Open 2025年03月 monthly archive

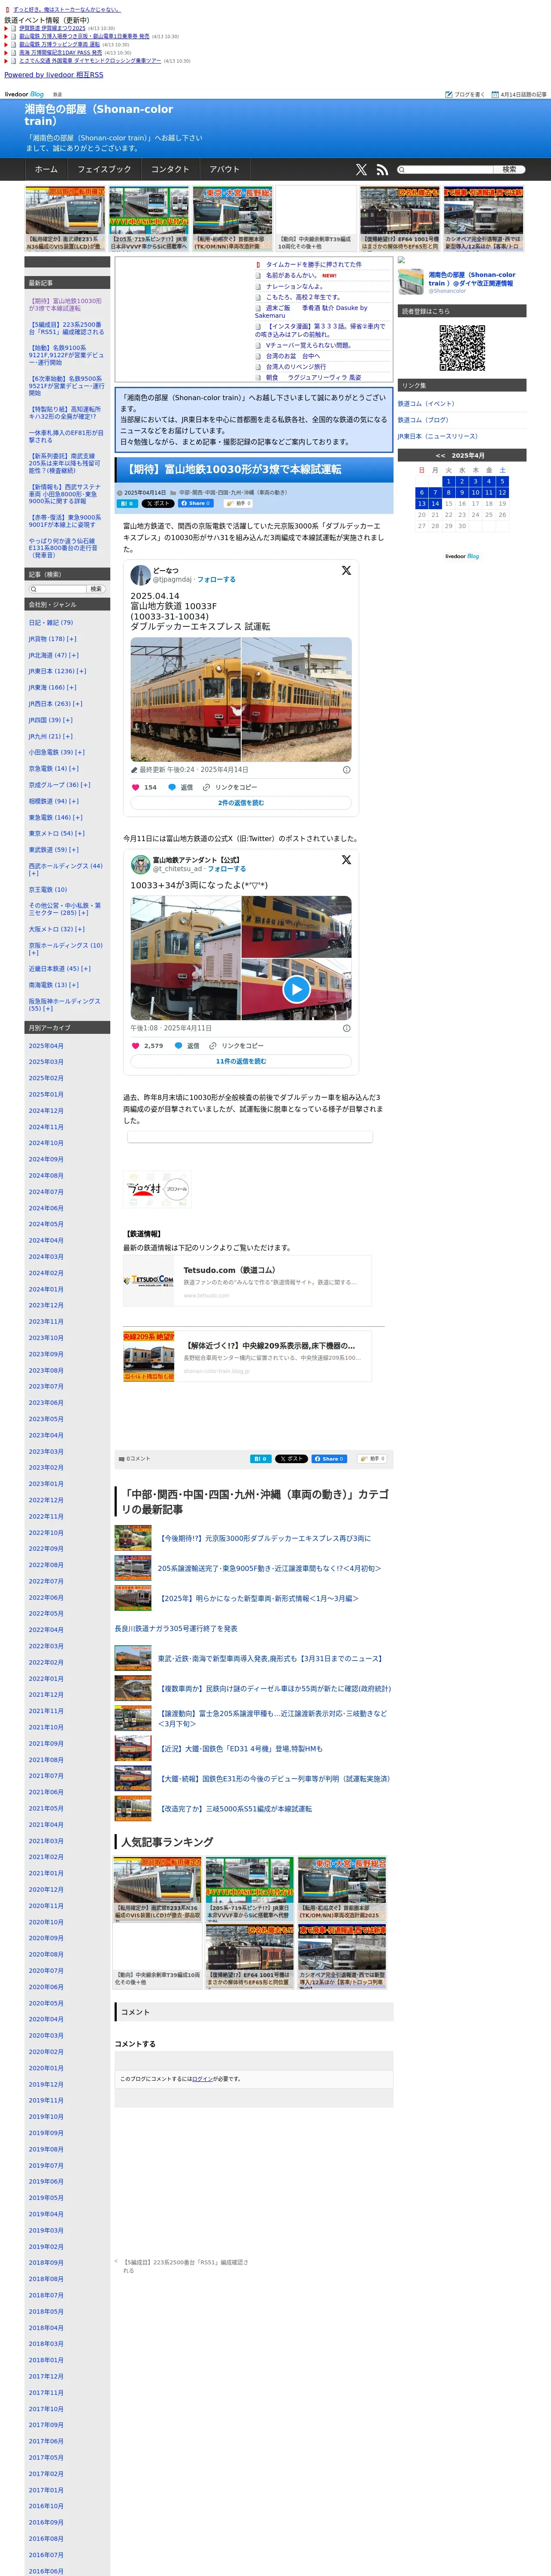click(x=46, y=1062)
